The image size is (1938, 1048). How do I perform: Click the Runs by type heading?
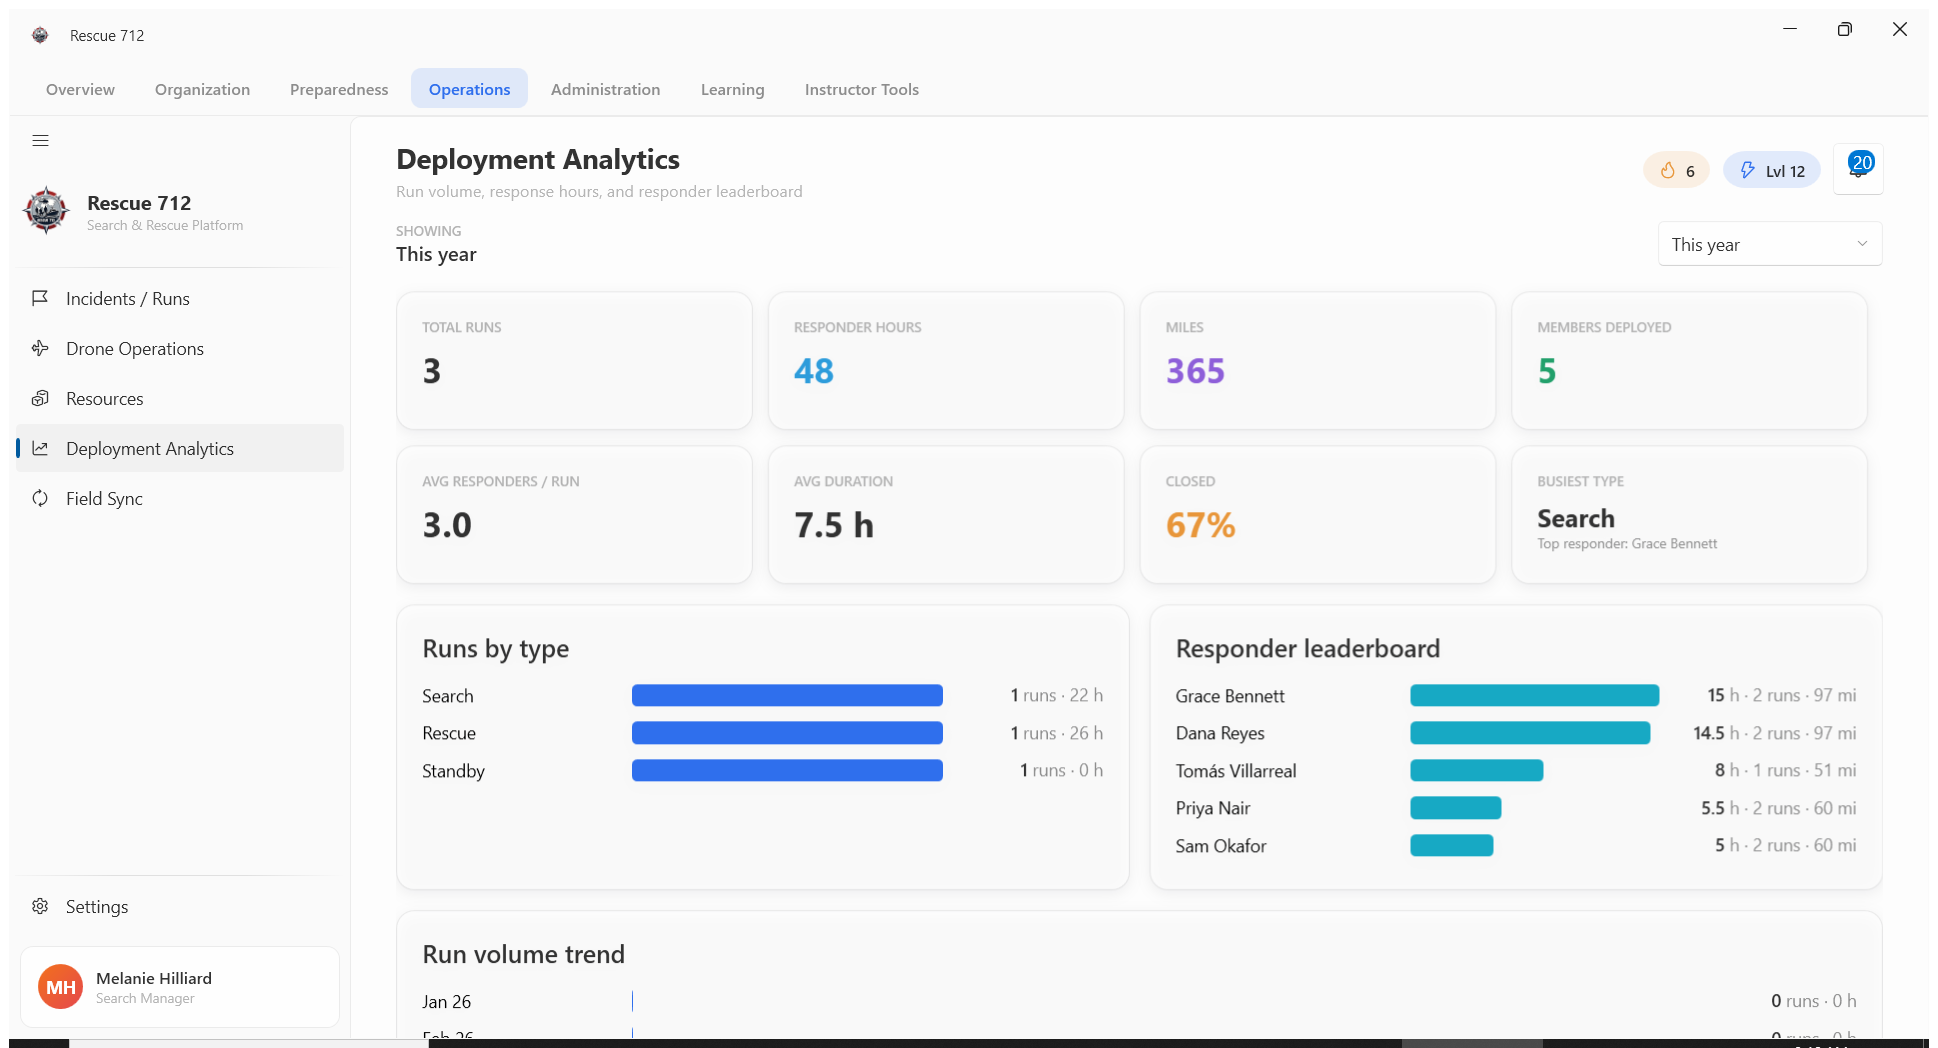click(x=495, y=649)
